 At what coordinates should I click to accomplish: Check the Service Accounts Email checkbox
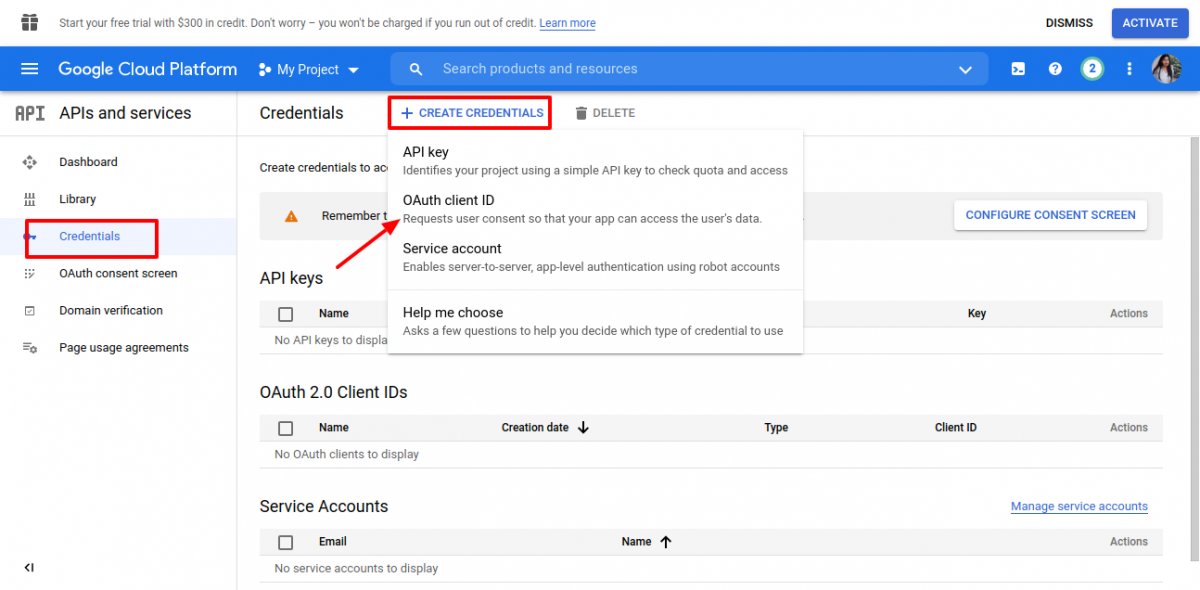click(285, 541)
